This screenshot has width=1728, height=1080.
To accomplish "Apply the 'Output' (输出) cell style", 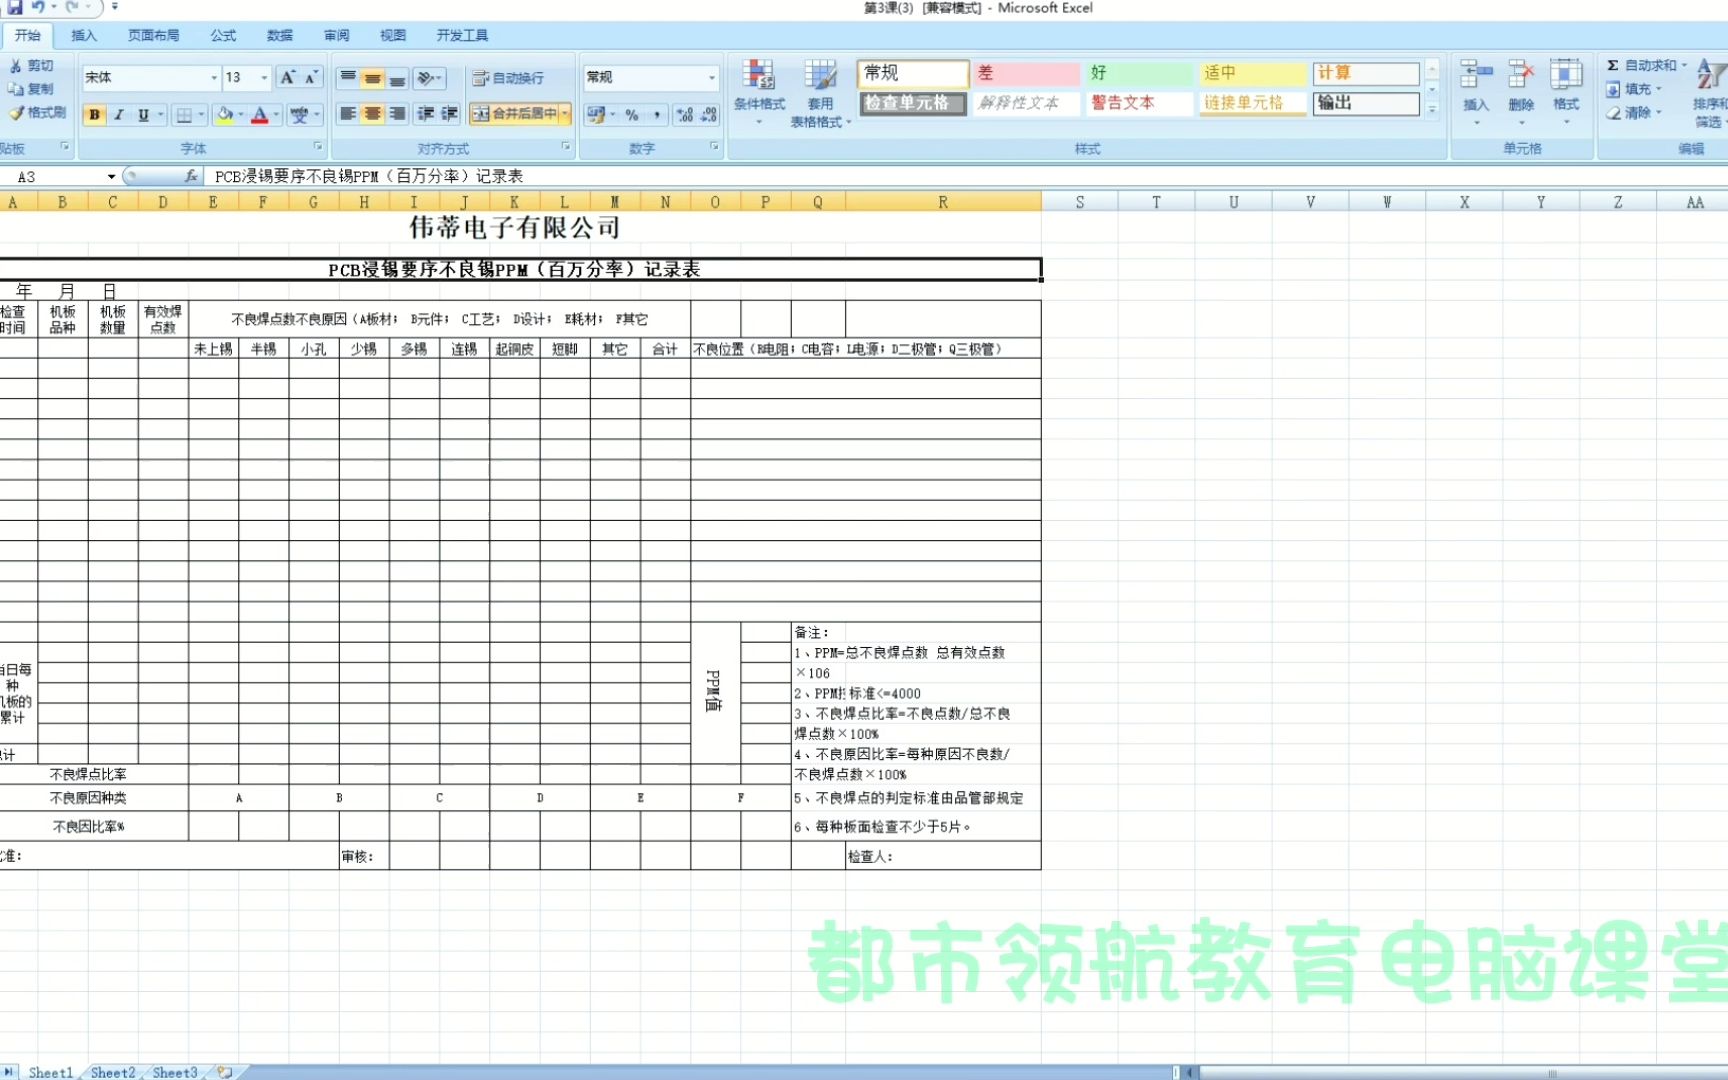I will 1366,103.
